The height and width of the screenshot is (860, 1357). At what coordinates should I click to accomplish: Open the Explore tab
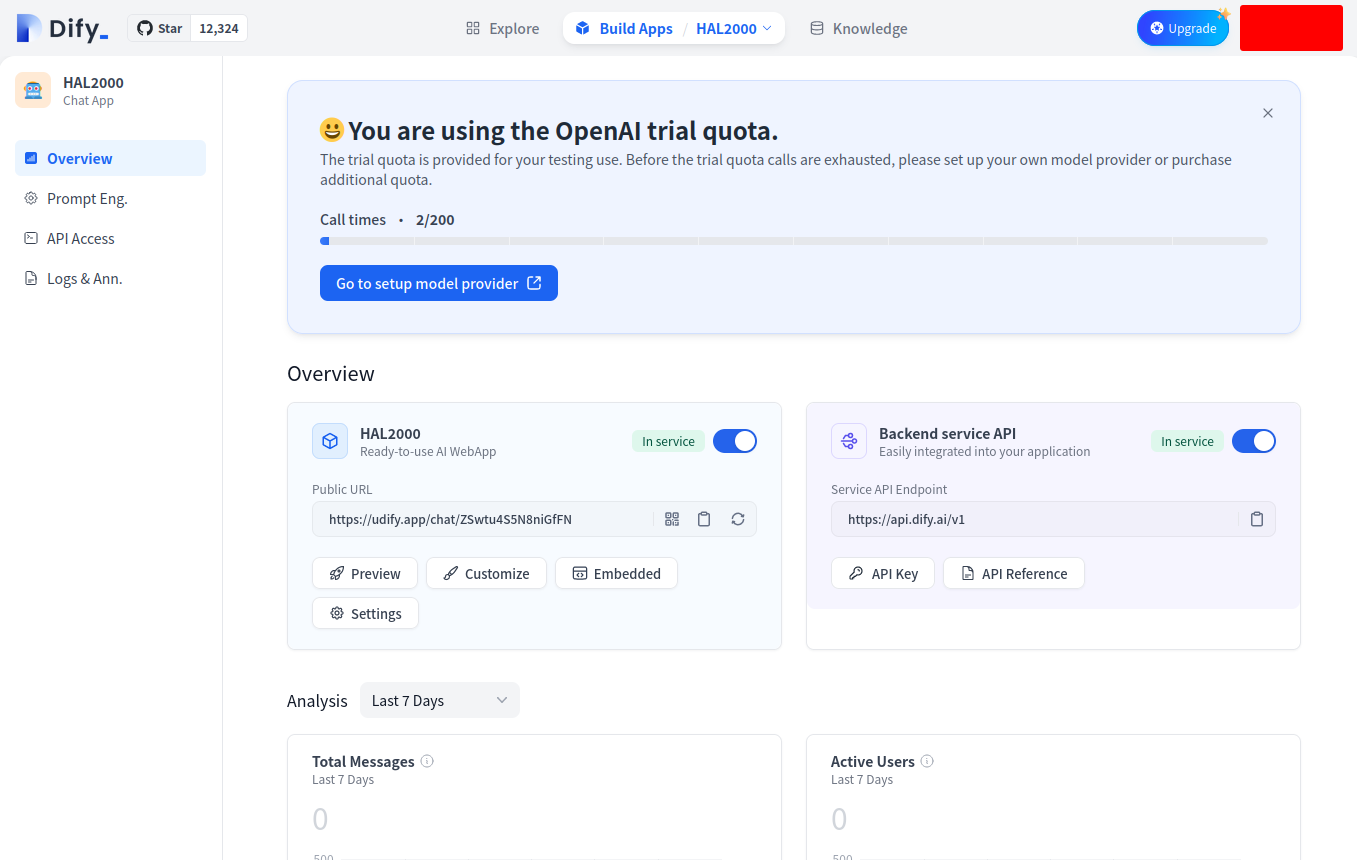click(502, 28)
